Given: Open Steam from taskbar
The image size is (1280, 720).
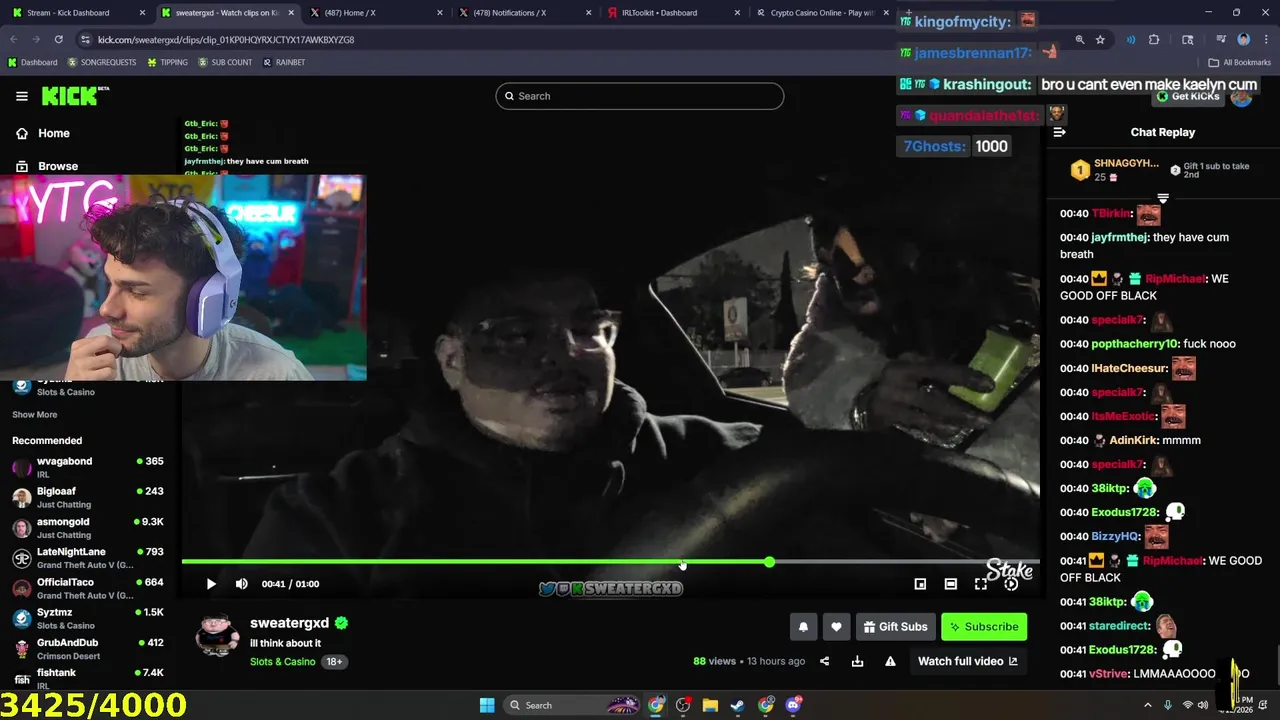Looking at the screenshot, I should pos(737,705).
